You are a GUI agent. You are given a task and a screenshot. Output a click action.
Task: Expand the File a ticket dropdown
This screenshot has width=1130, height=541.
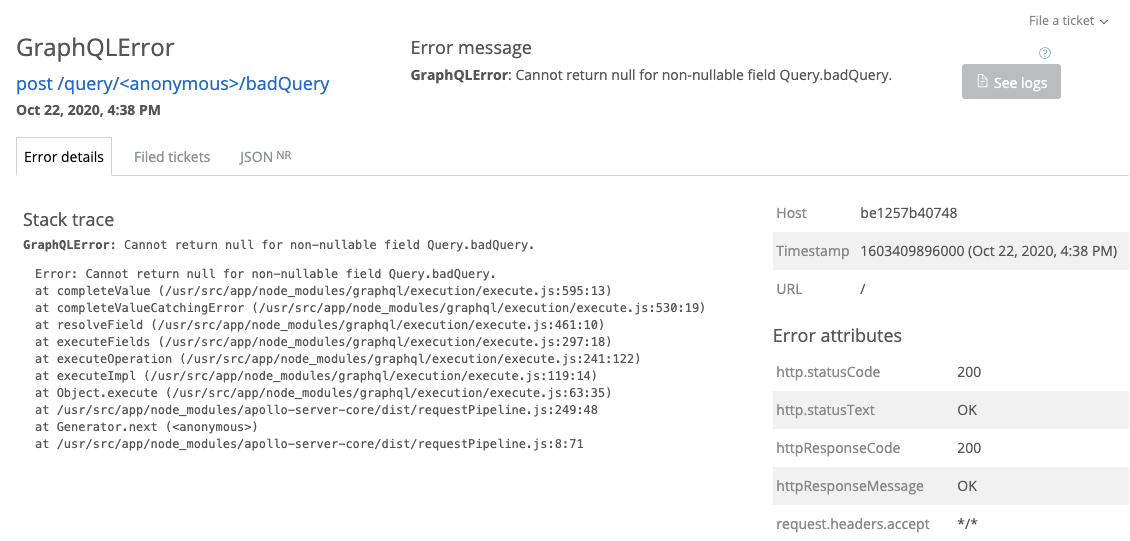click(x=1068, y=21)
